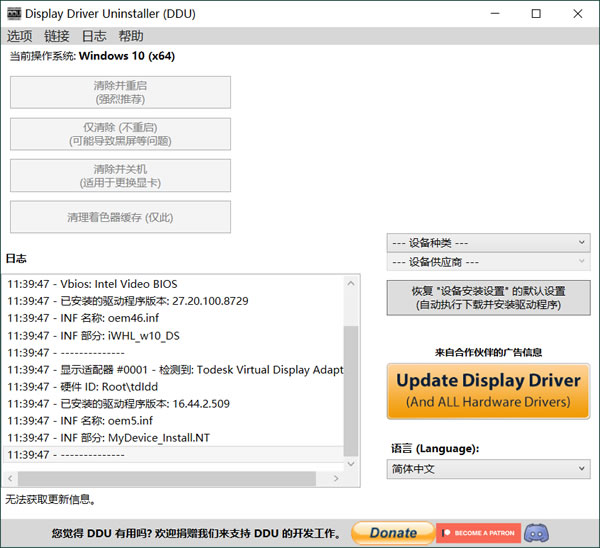Open the 选项 menu

(x=19, y=36)
